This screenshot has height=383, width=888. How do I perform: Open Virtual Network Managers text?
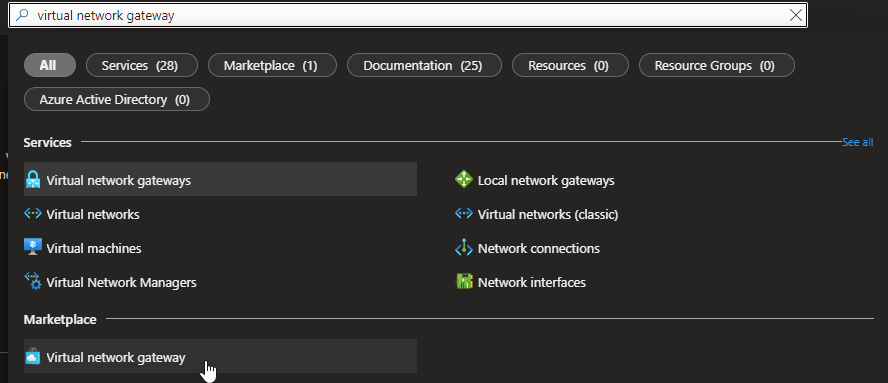[x=121, y=282]
